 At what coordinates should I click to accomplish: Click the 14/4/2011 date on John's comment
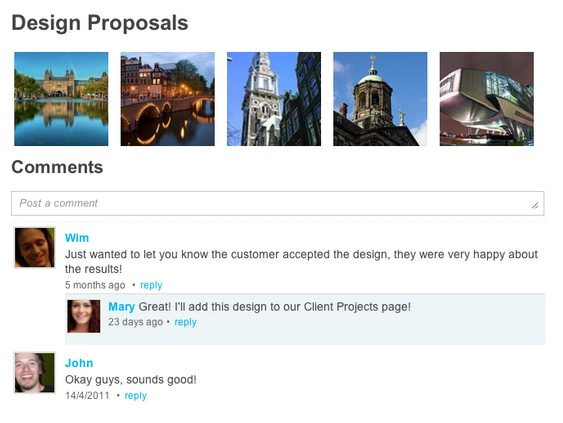pyautogui.click(x=87, y=396)
